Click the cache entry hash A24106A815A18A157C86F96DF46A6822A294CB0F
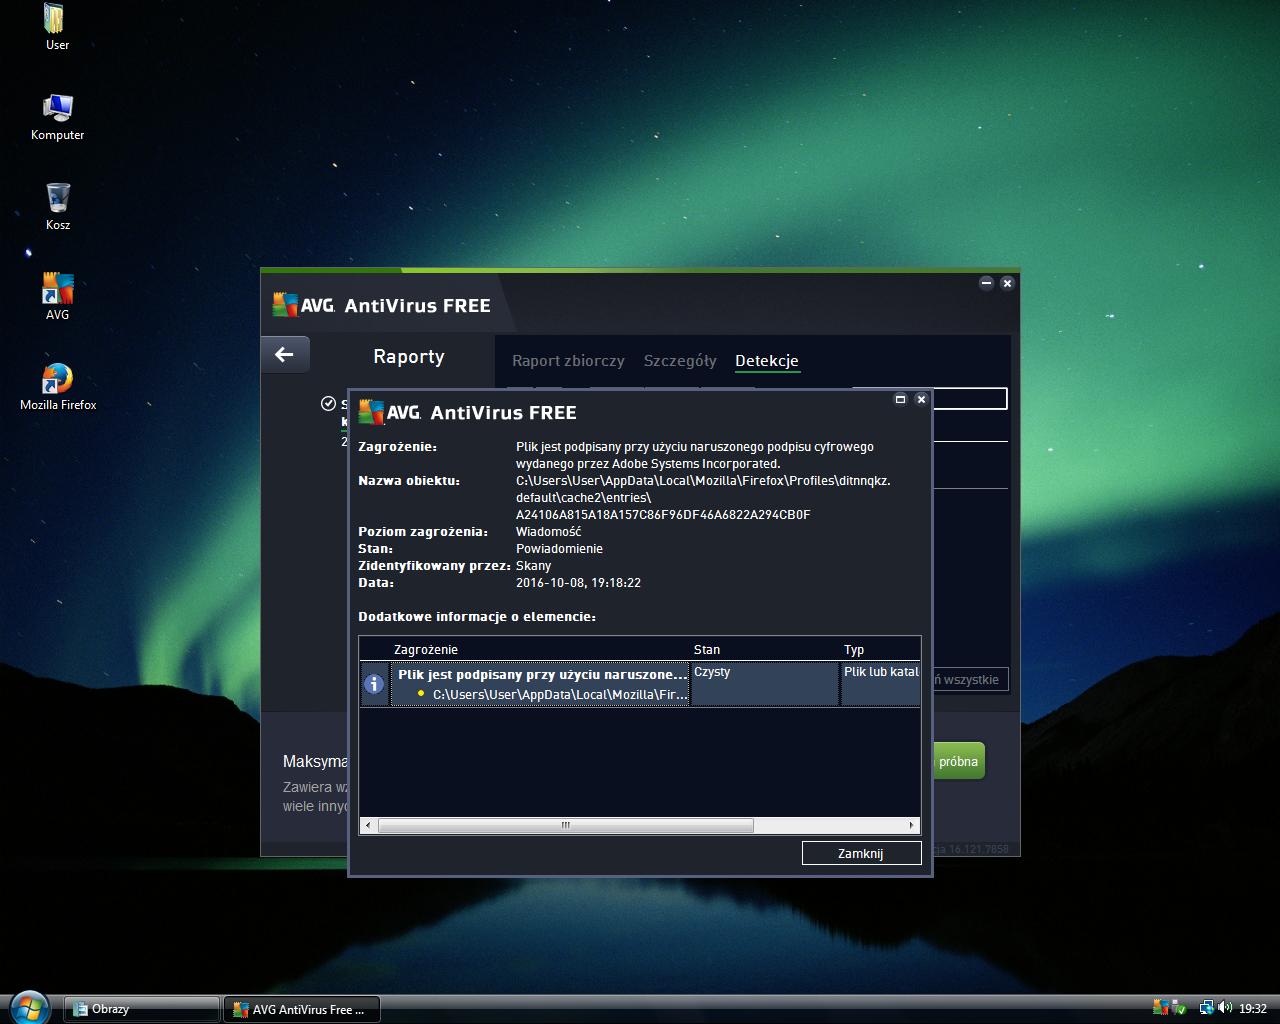 [663, 514]
